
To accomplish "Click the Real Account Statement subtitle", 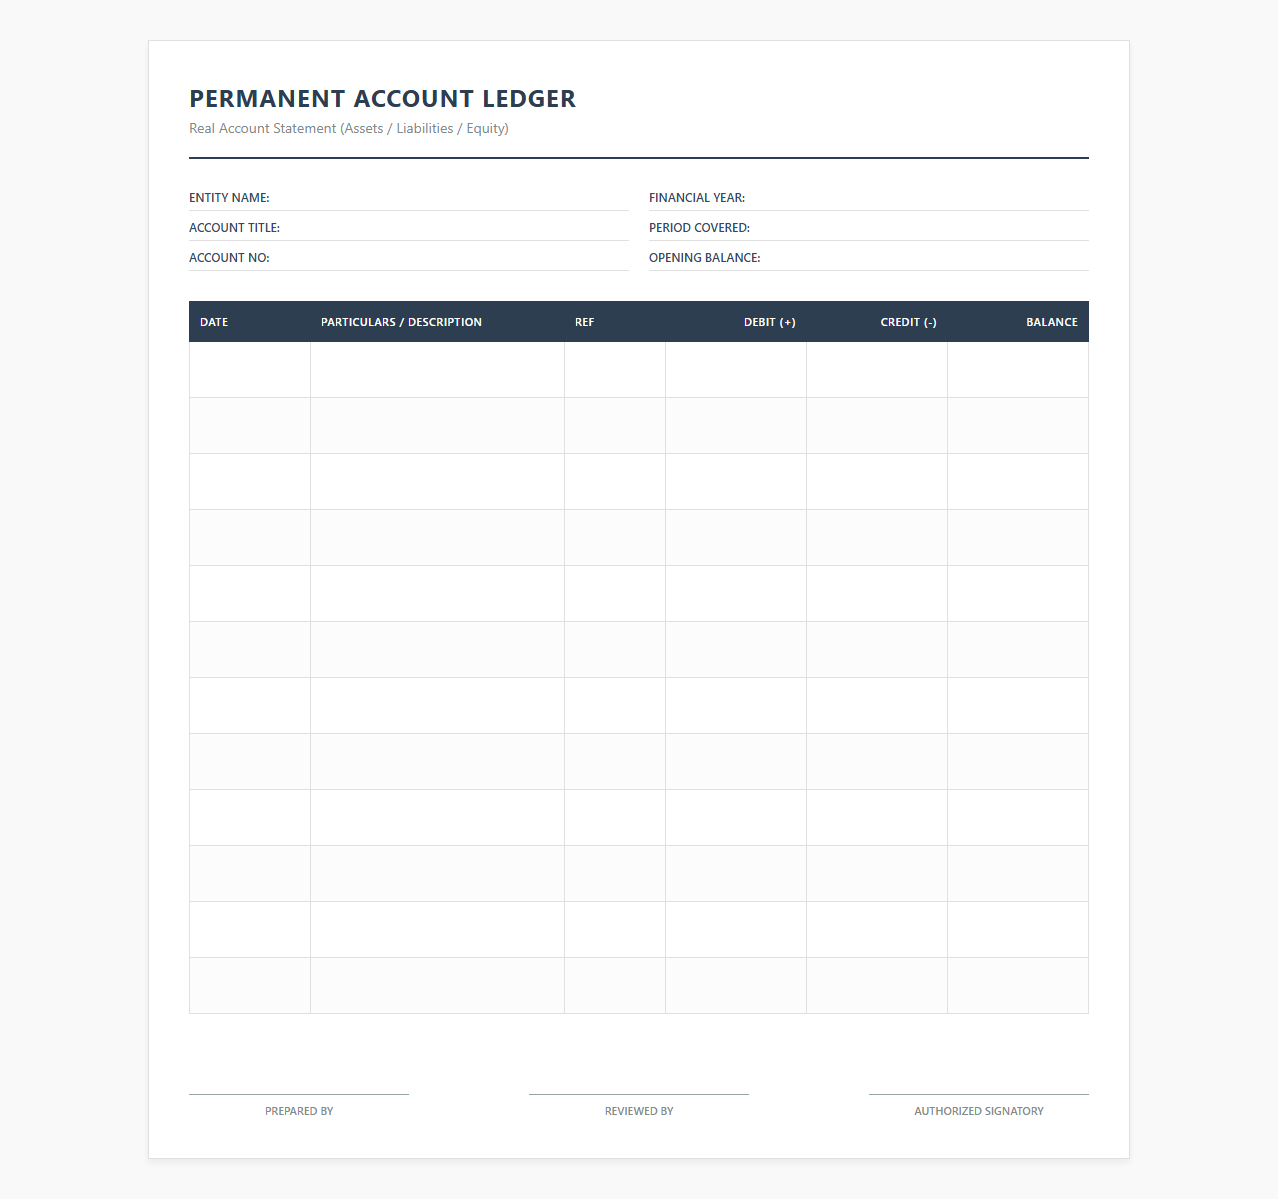I will pos(349,128).
